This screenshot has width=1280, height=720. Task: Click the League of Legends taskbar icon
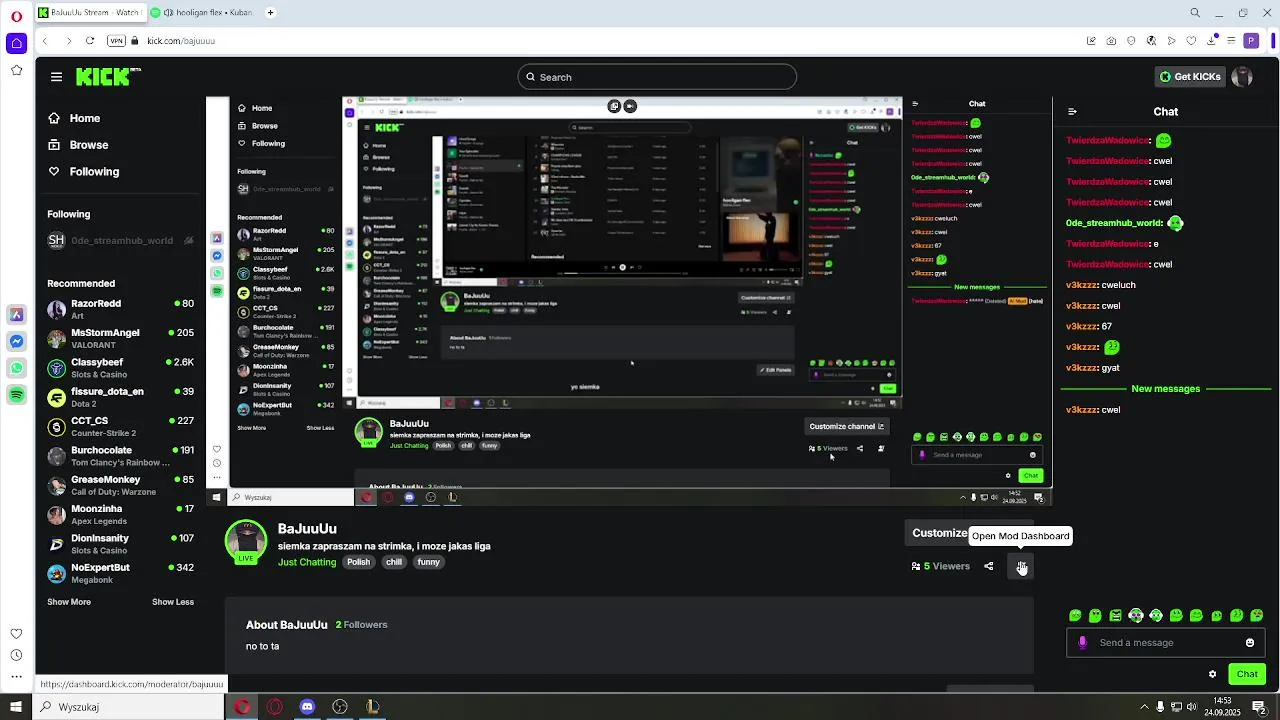click(372, 707)
